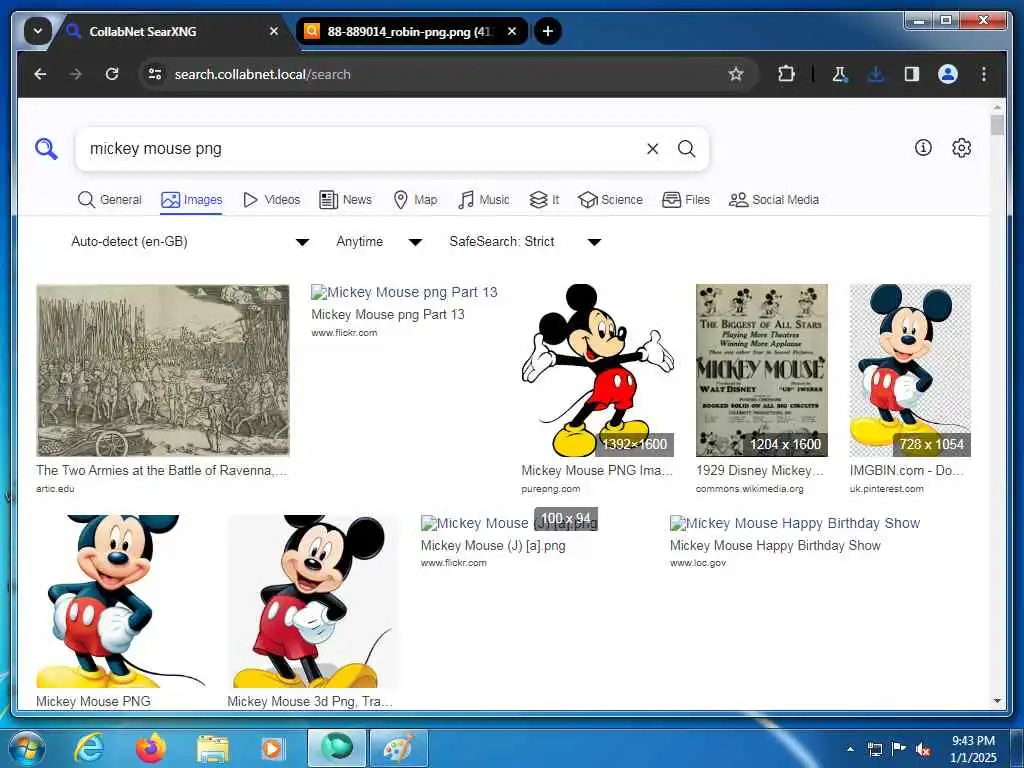Open the Mickey Mouse png Part 13 result
Screen dimensions: 1024x768
404,292
